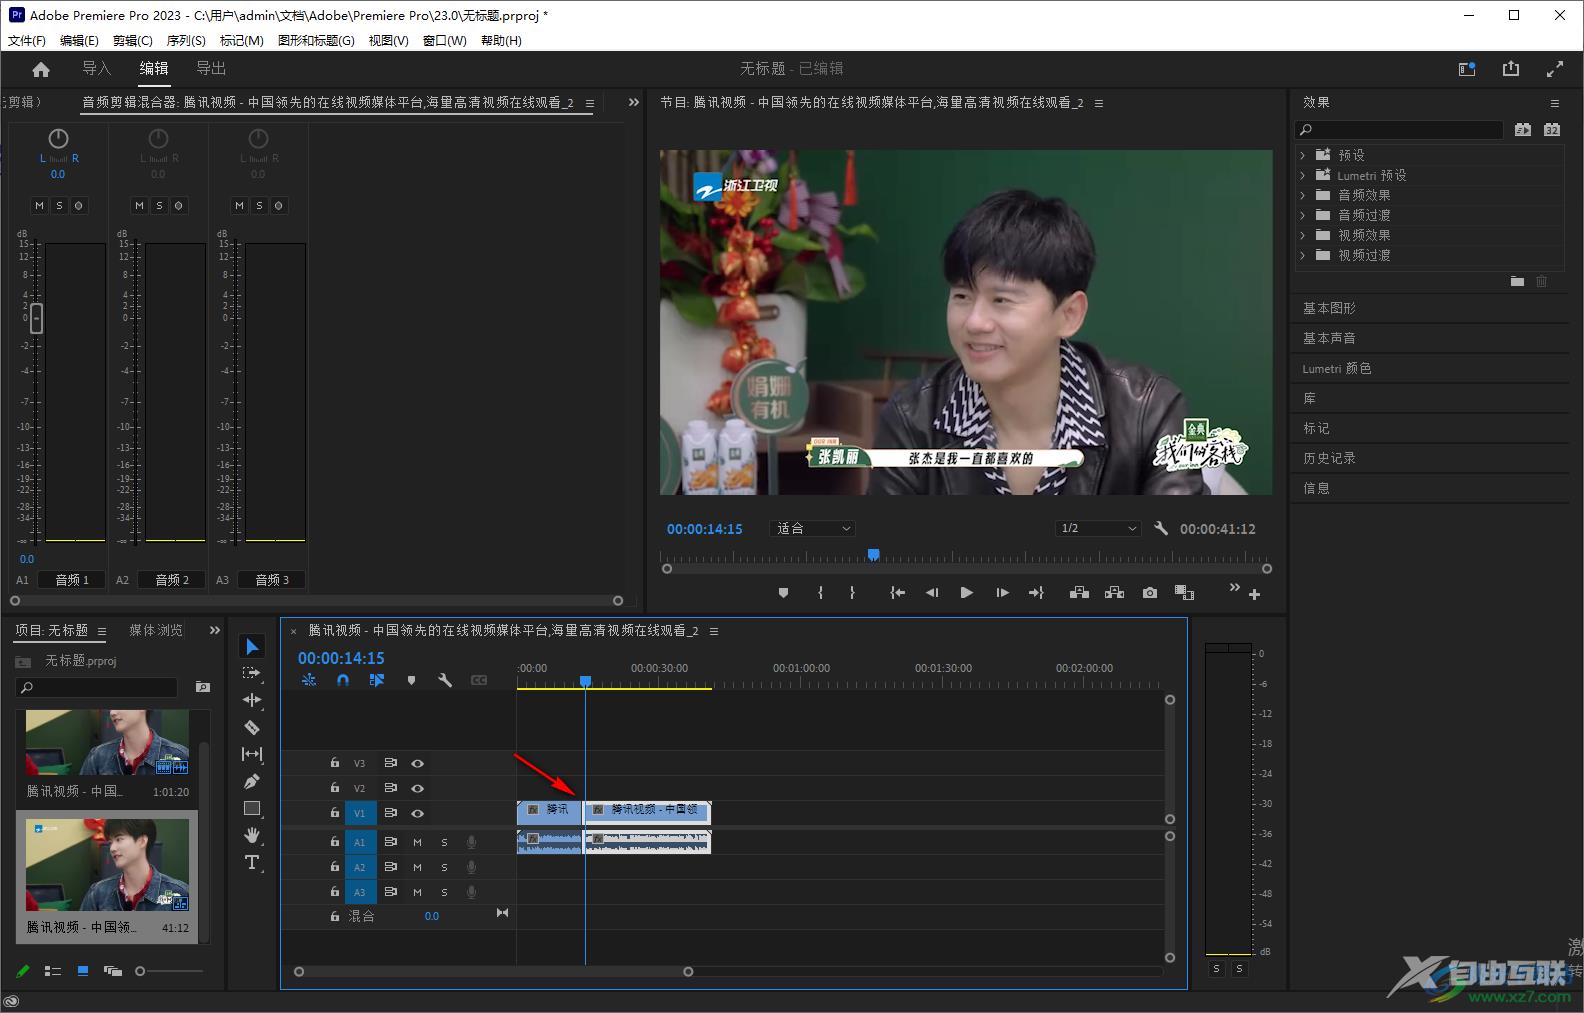Screen dimensions: 1584x1013
Task: Open the 基本图形 panel
Action: click(1329, 308)
